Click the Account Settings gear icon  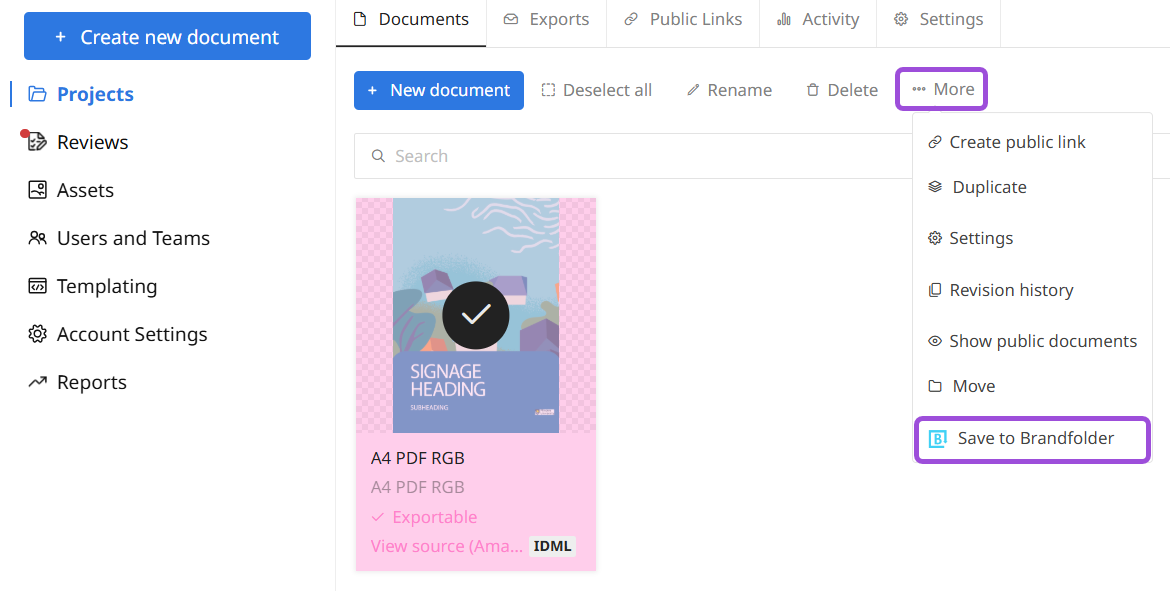pos(37,334)
